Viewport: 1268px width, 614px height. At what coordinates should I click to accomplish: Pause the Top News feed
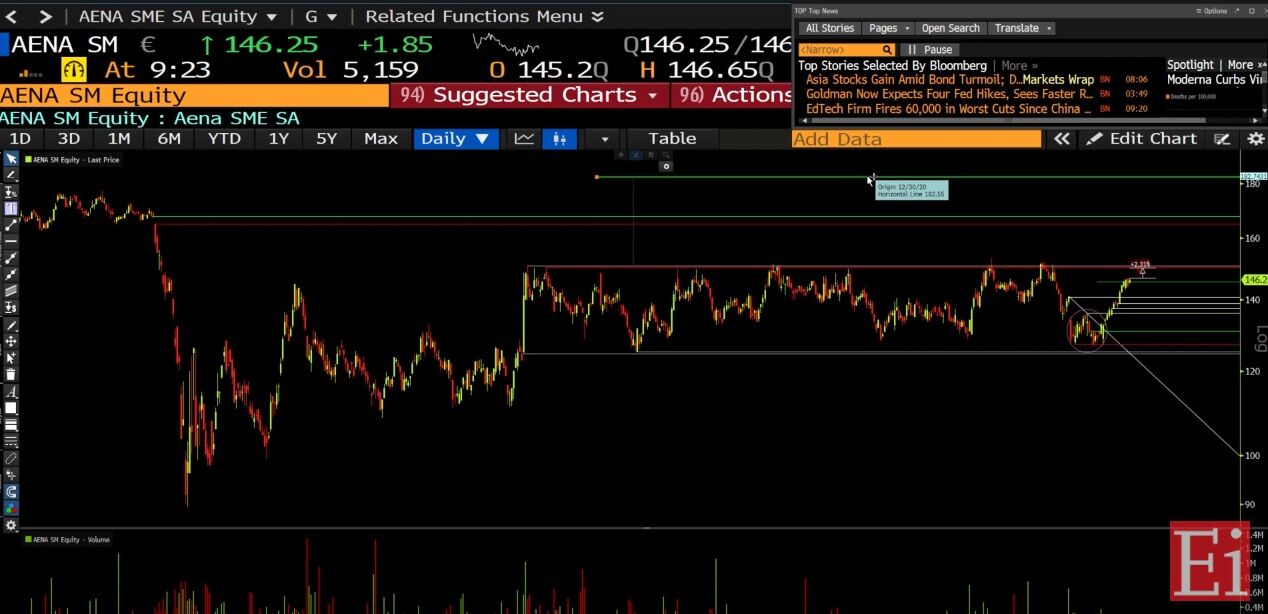[929, 49]
